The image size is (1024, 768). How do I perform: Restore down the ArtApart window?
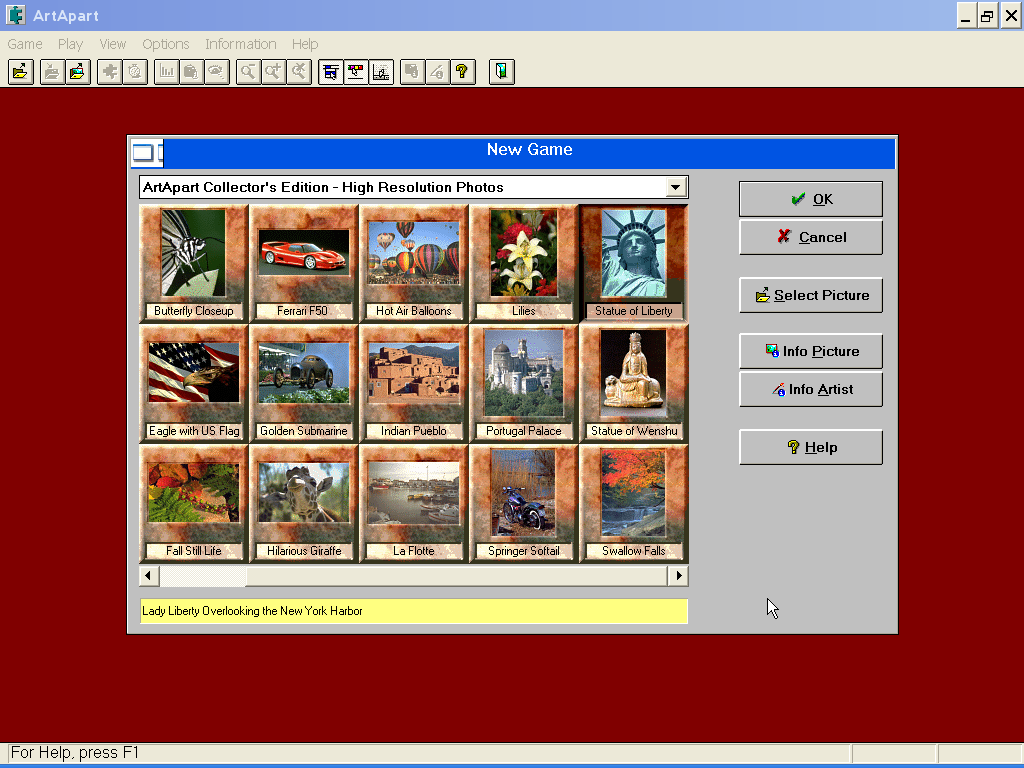pos(987,16)
